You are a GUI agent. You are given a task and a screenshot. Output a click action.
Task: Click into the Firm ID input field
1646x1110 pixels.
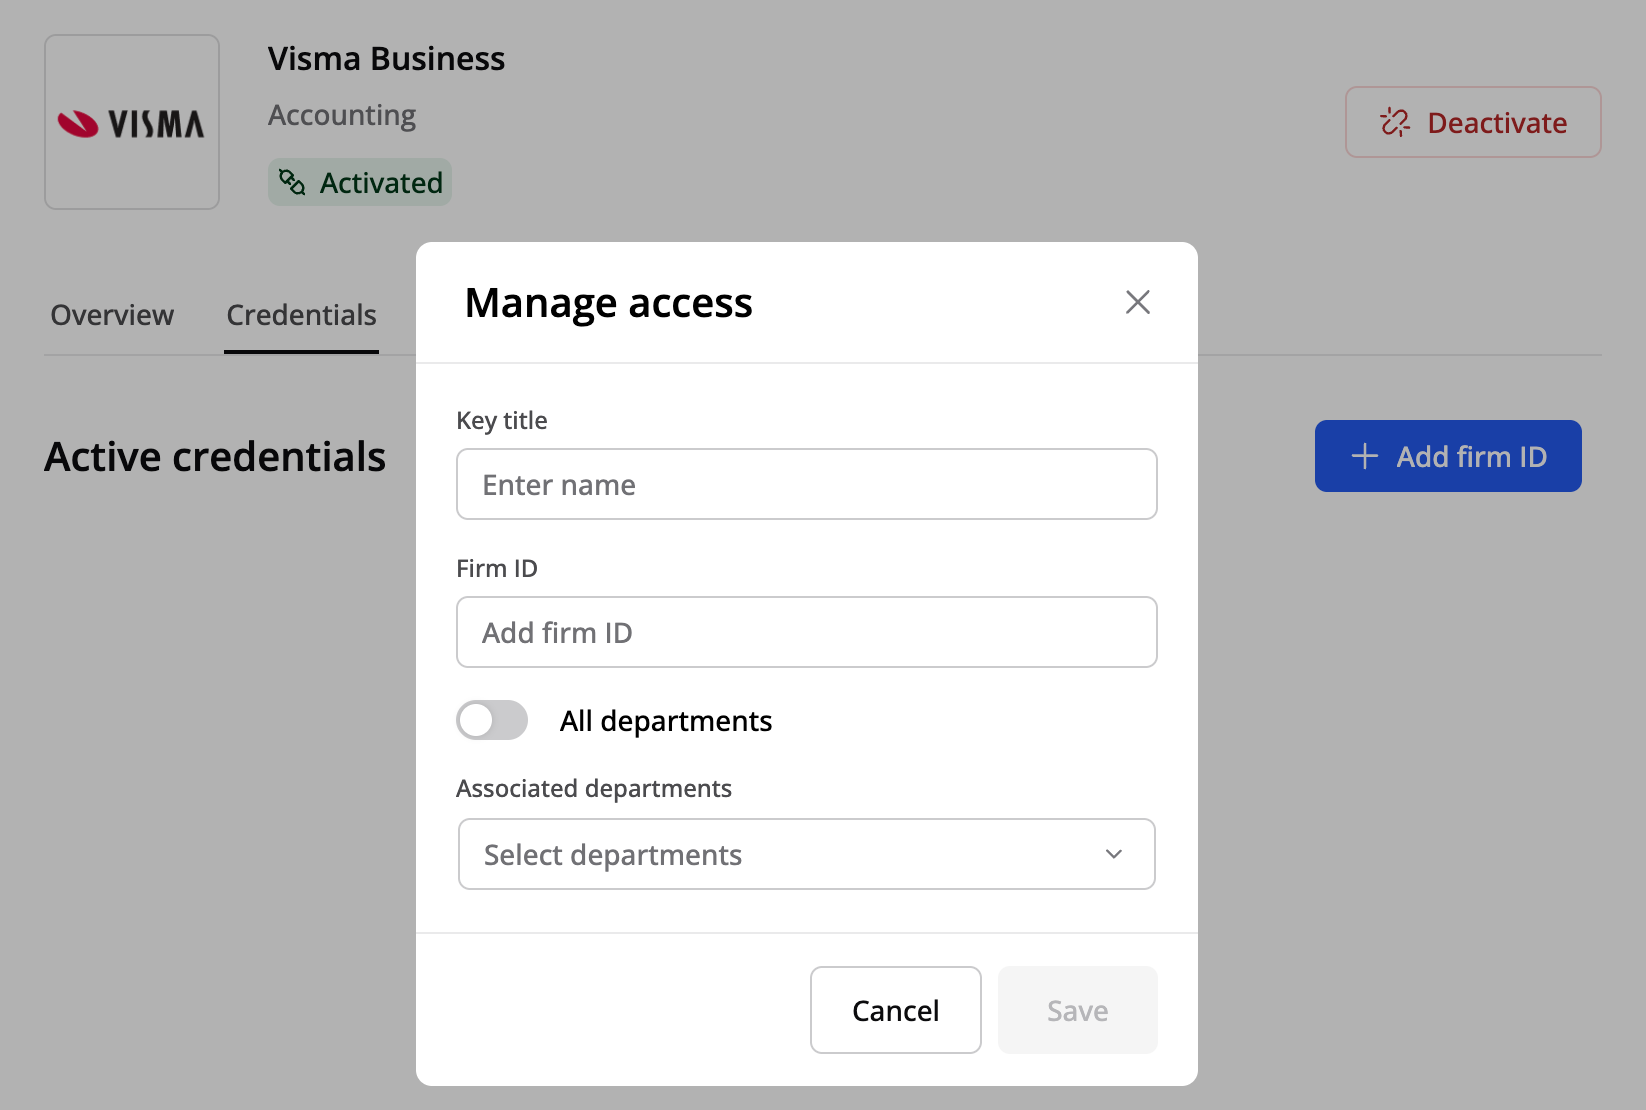[x=806, y=632]
